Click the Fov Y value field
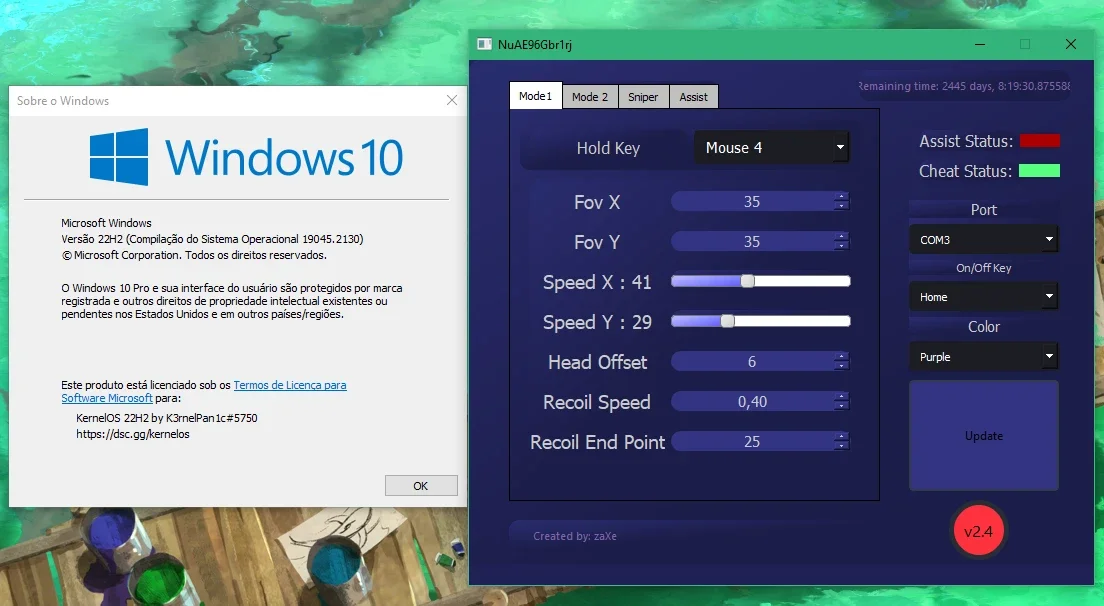Image resolution: width=1104 pixels, height=606 pixels. (752, 242)
